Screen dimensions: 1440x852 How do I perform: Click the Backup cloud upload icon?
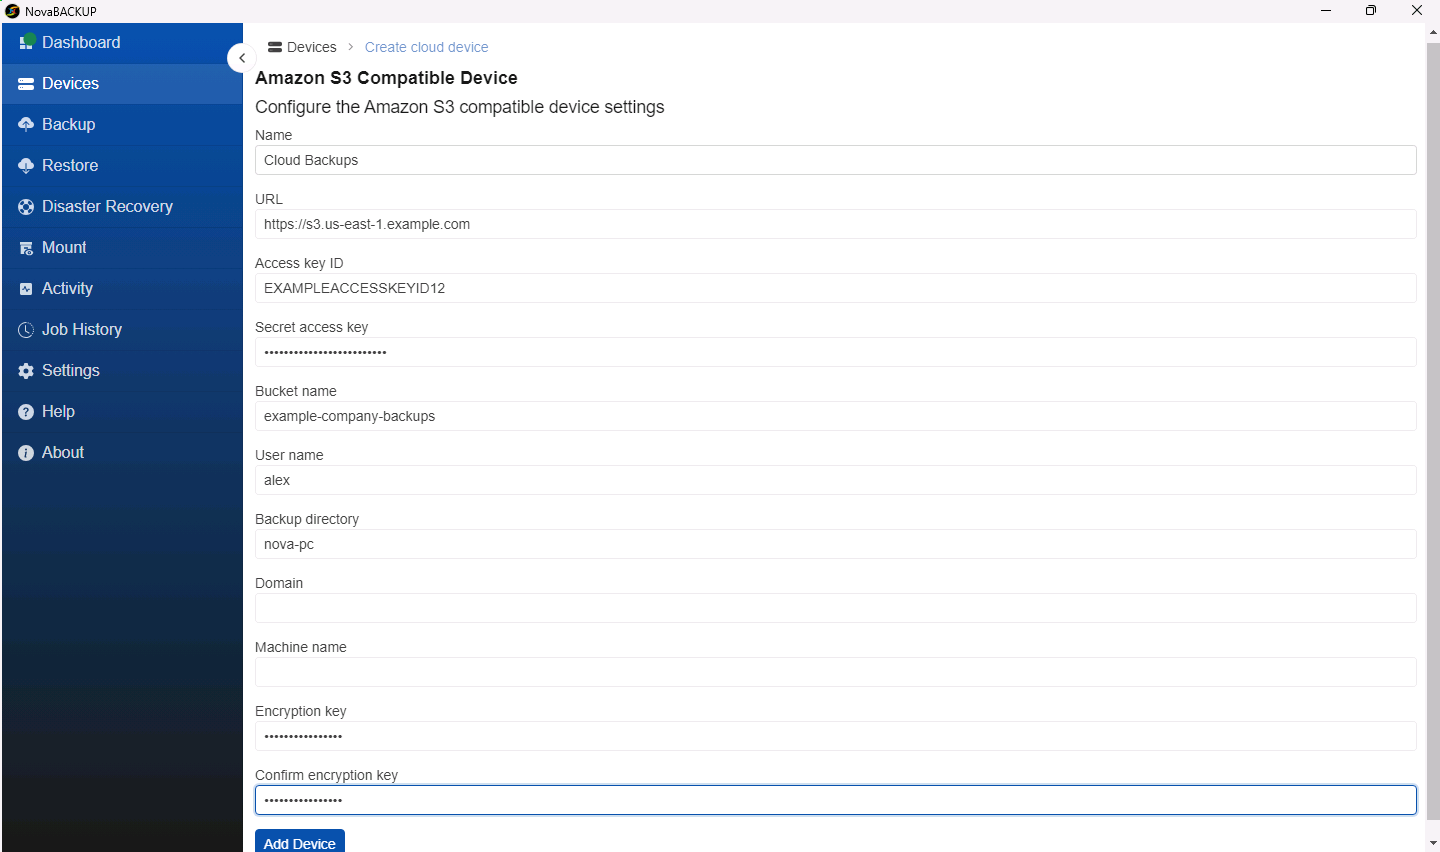click(x=26, y=124)
